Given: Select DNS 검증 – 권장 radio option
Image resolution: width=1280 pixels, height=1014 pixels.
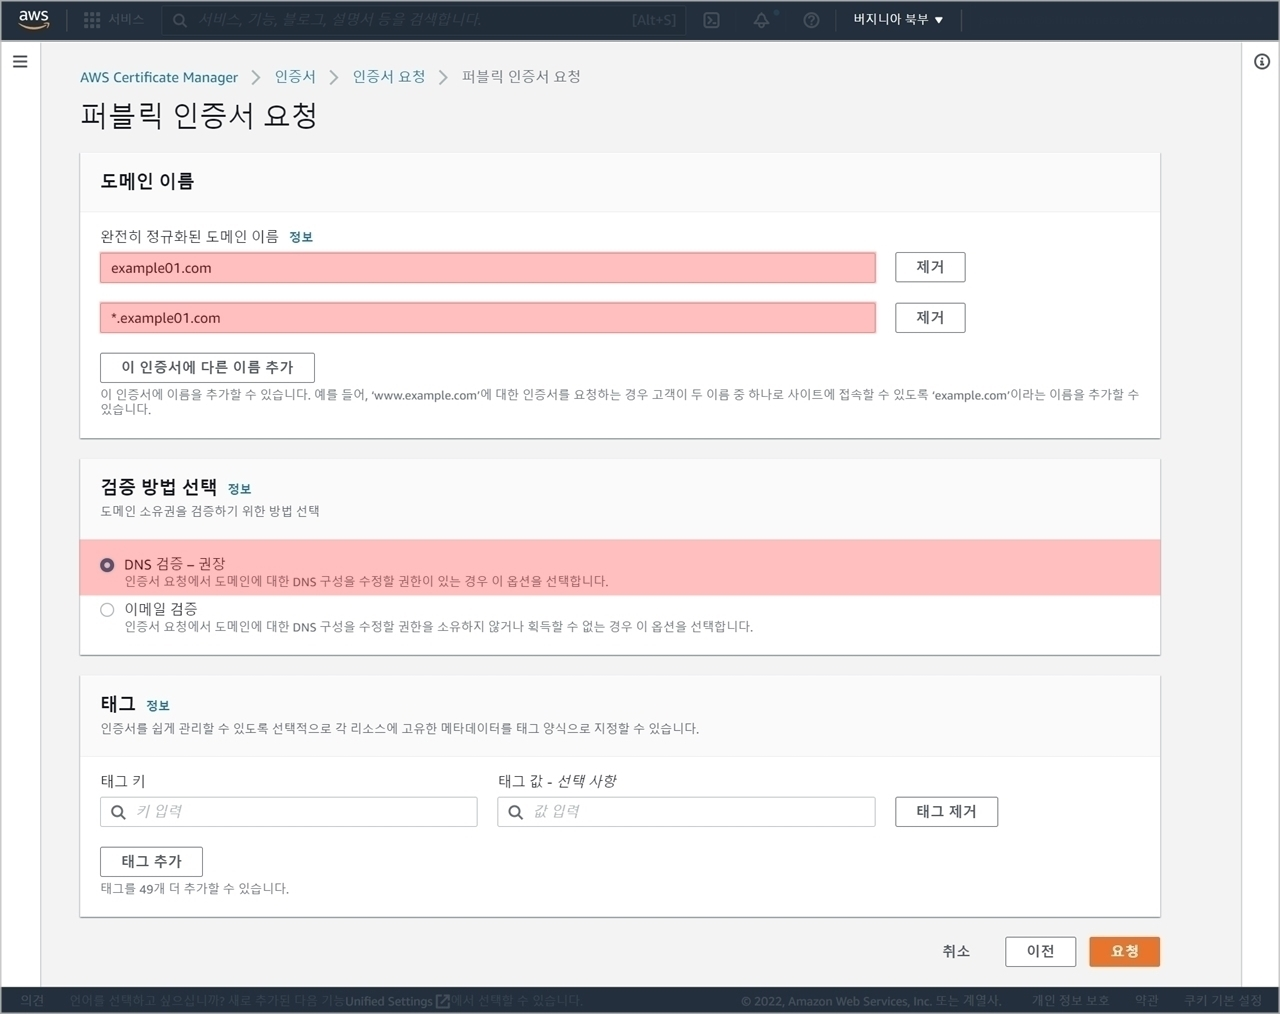Looking at the screenshot, I should coord(107,565).
